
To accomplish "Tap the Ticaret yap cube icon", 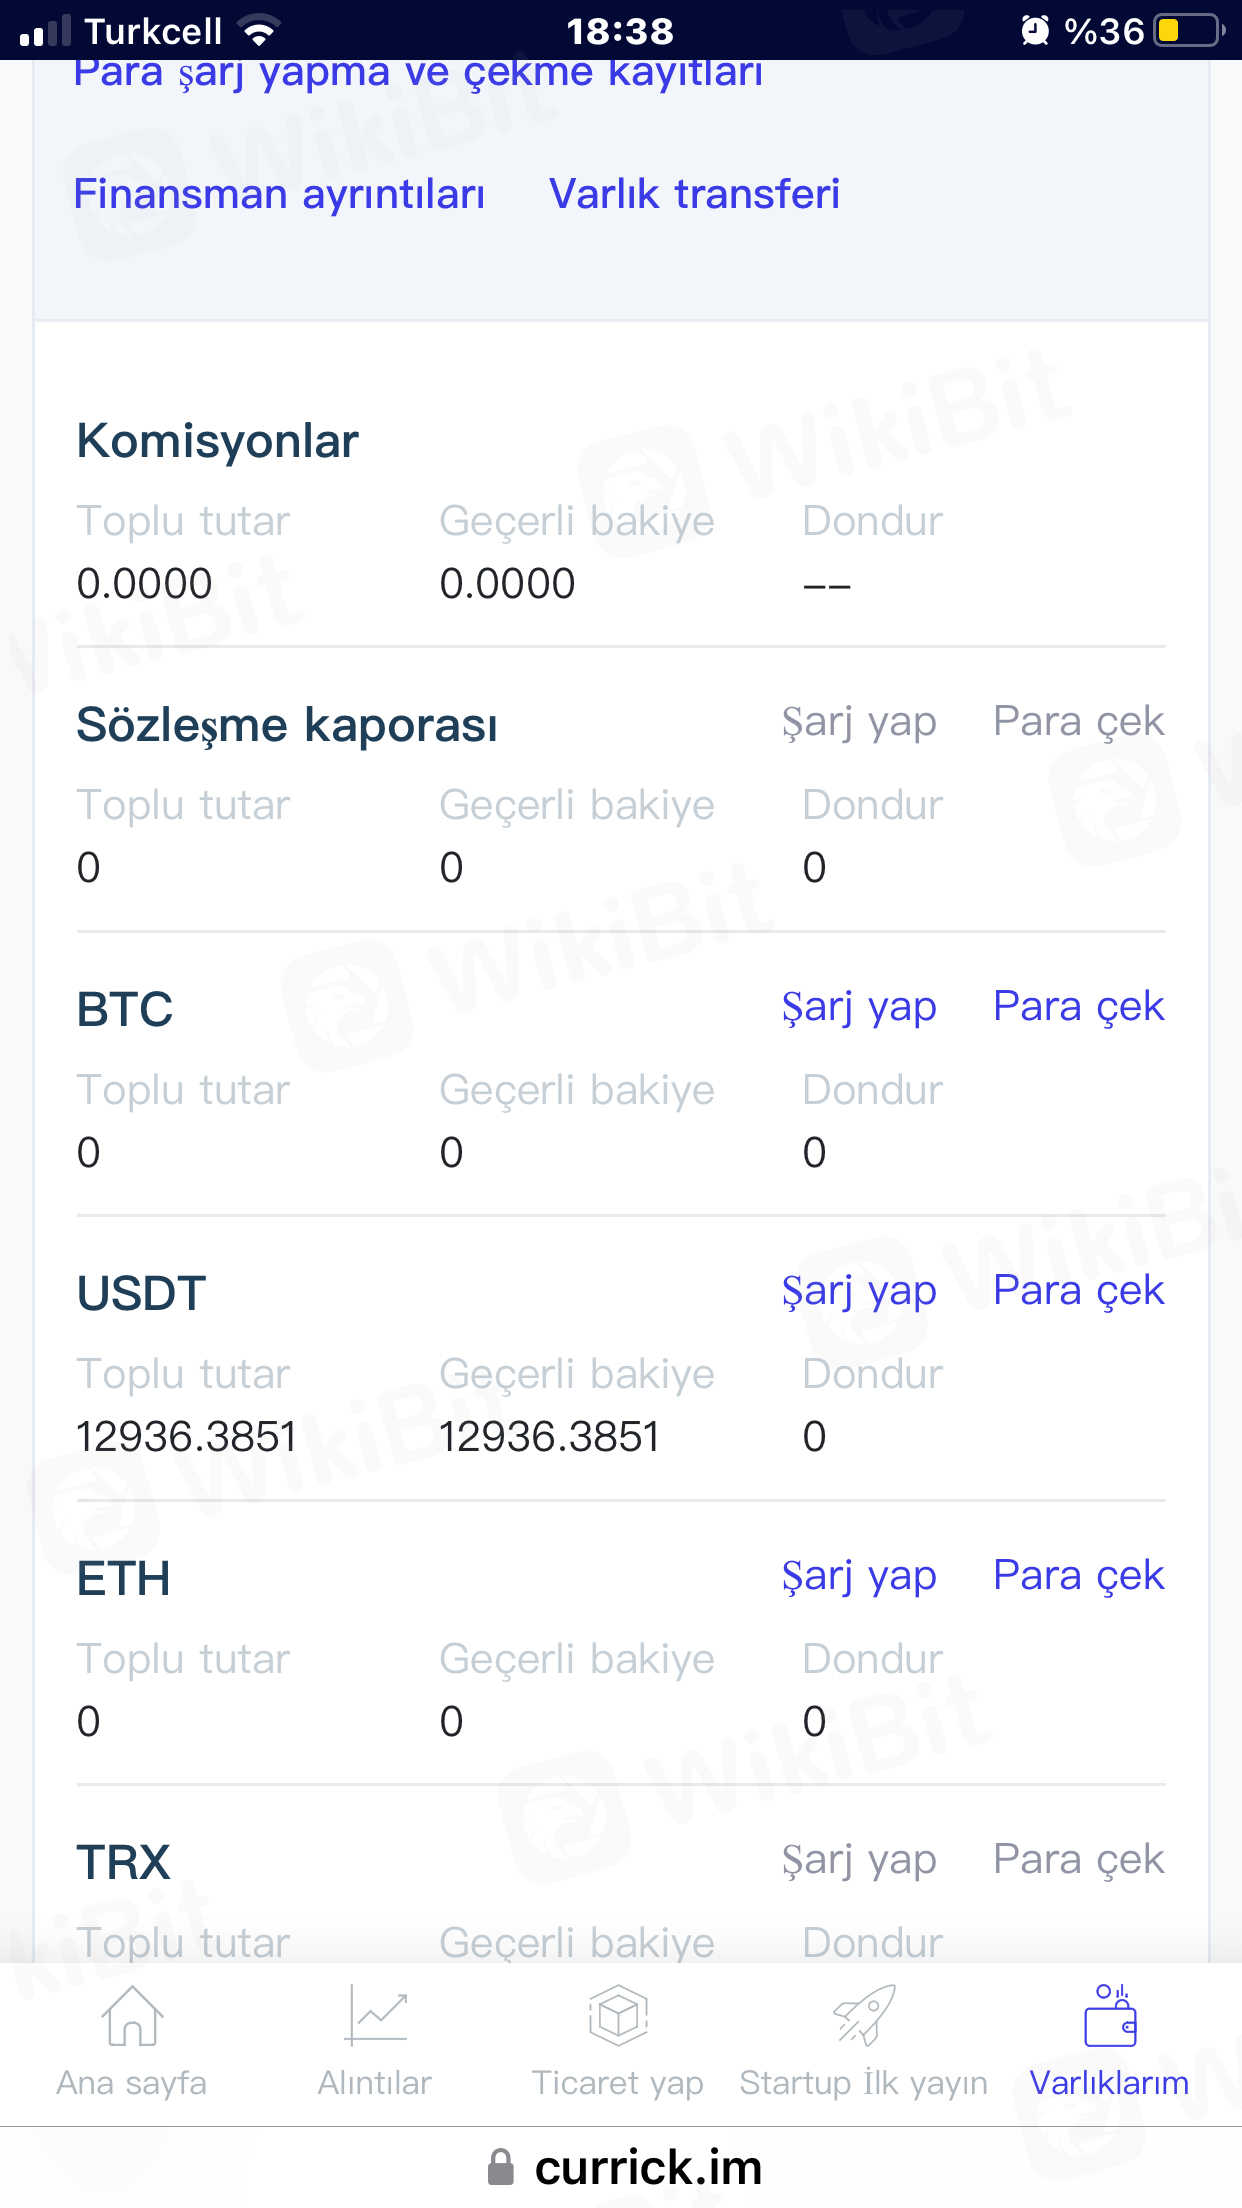I will (x=618, y=2015).
